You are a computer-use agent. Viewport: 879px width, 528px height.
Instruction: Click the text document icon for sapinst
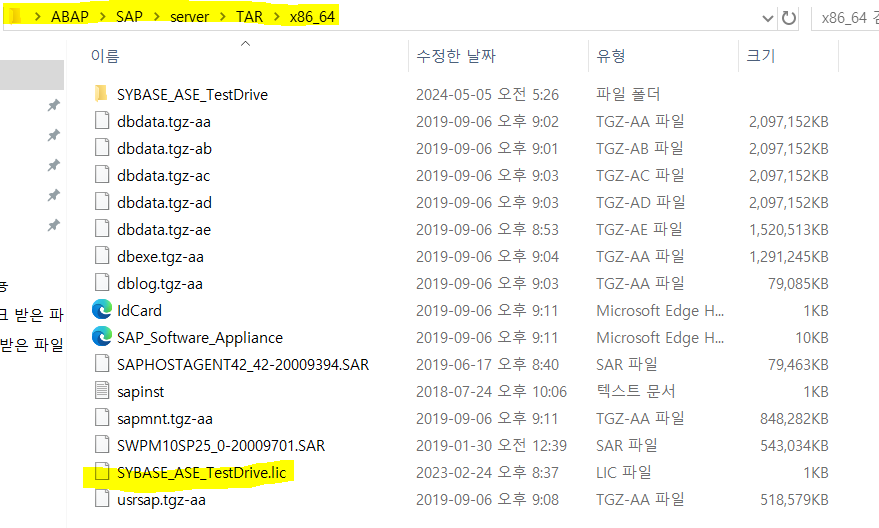click(x=102, y=391)
